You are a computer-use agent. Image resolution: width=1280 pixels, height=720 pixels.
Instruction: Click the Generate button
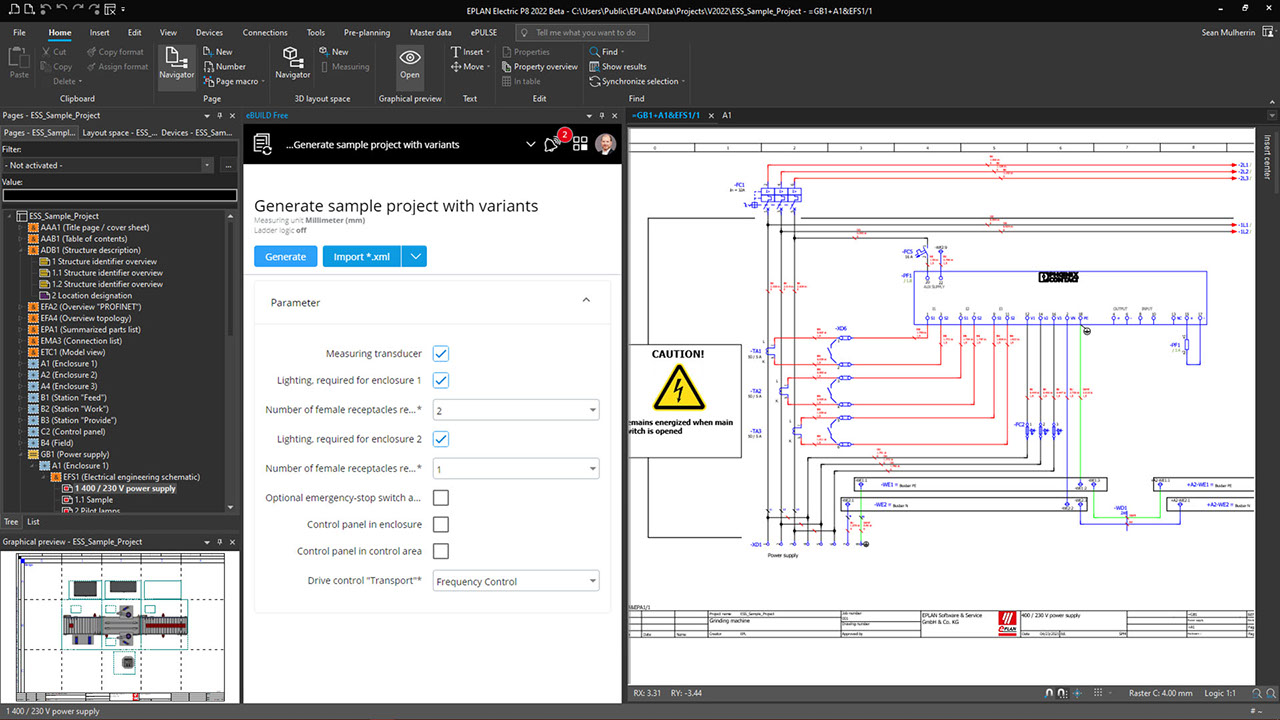(285, 257)
